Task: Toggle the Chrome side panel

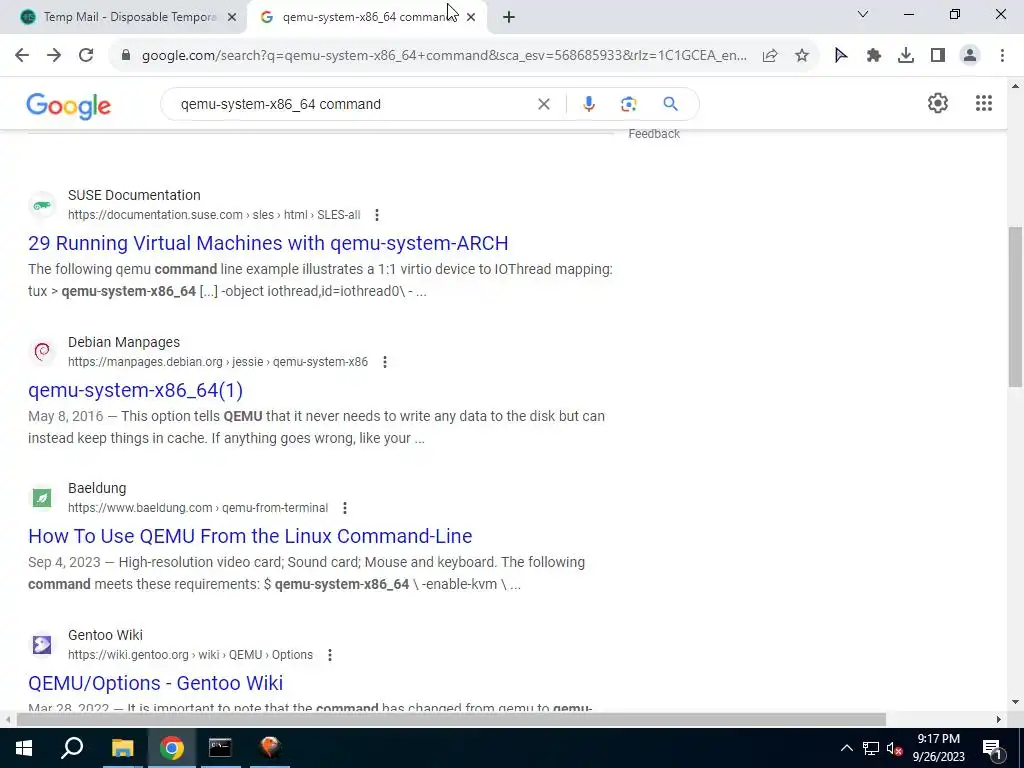Action: coord(938,56)
